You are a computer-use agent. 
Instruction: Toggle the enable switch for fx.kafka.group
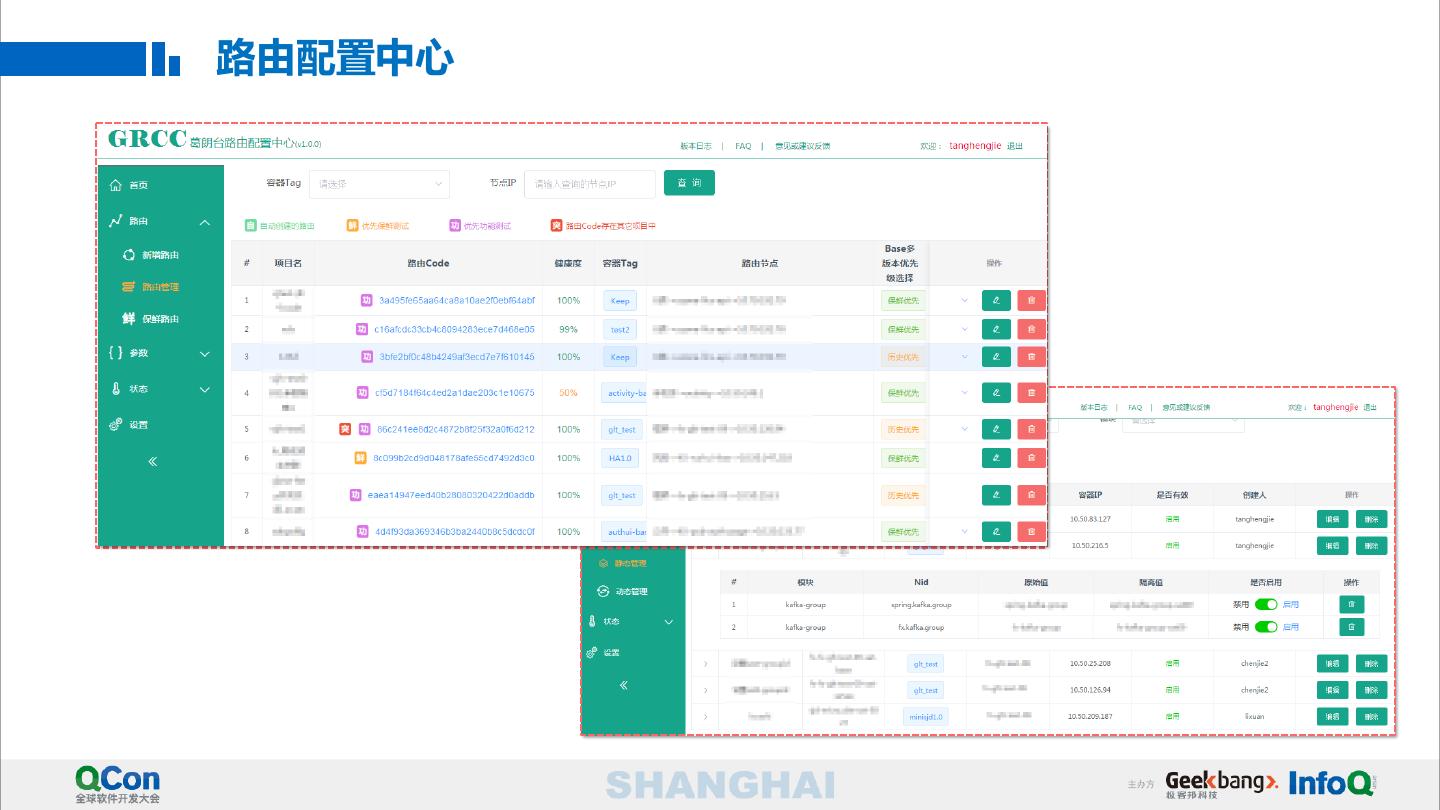[x=1265, y=627]
